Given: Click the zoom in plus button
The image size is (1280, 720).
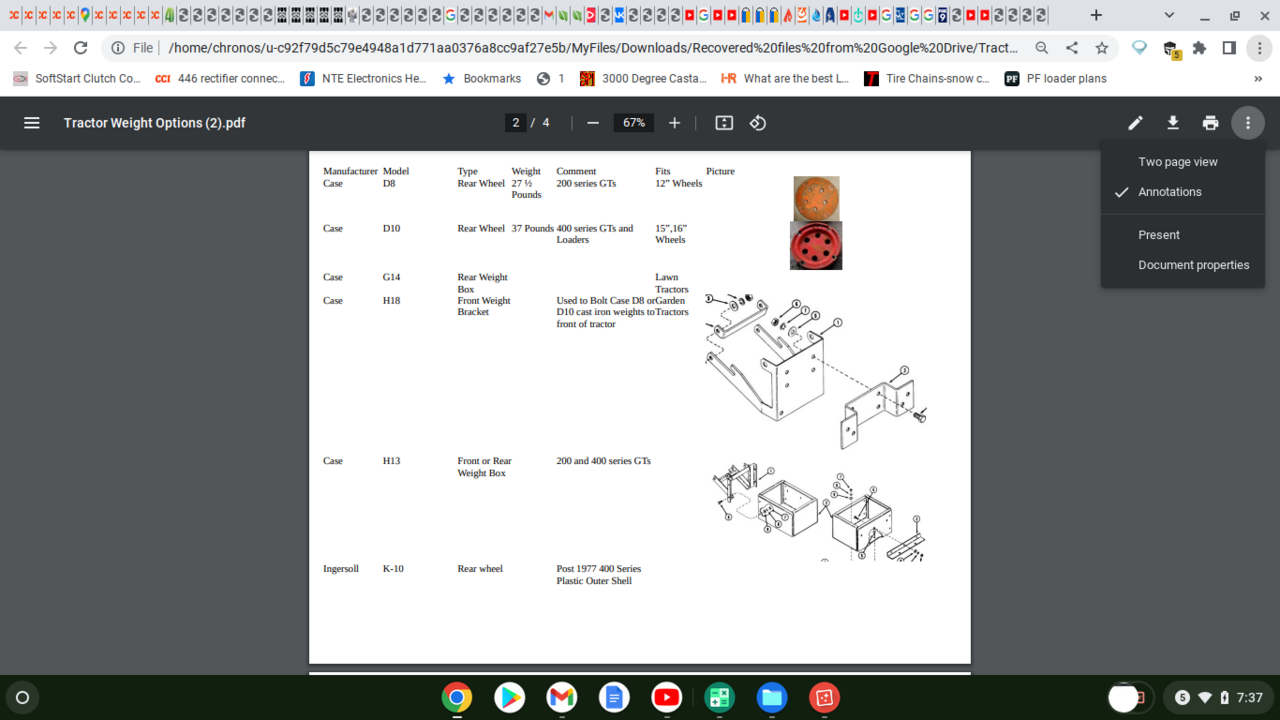Looking at the screenshot, I should [674, 123].
